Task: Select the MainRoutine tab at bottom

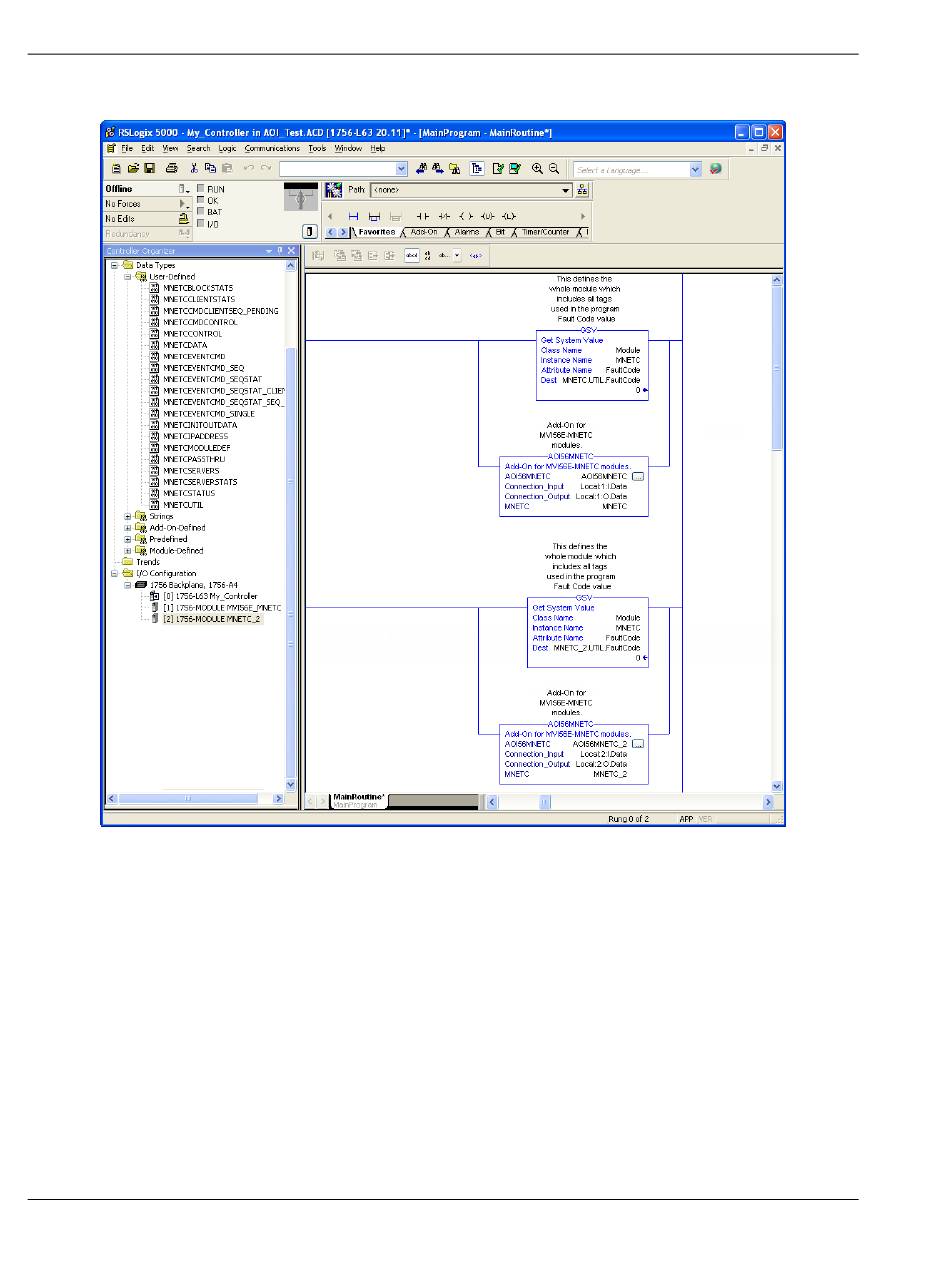Action: [359, 799]
